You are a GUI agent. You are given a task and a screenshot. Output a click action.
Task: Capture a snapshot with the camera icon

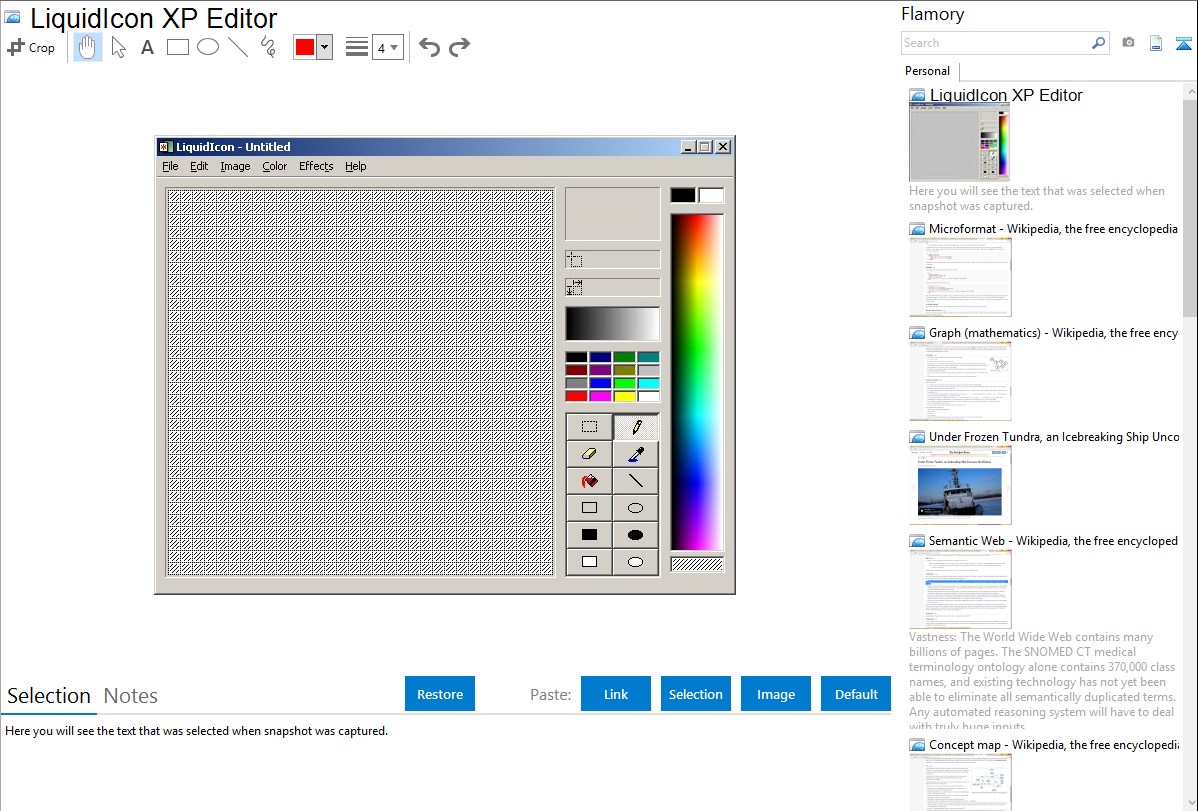(1128, 43)
